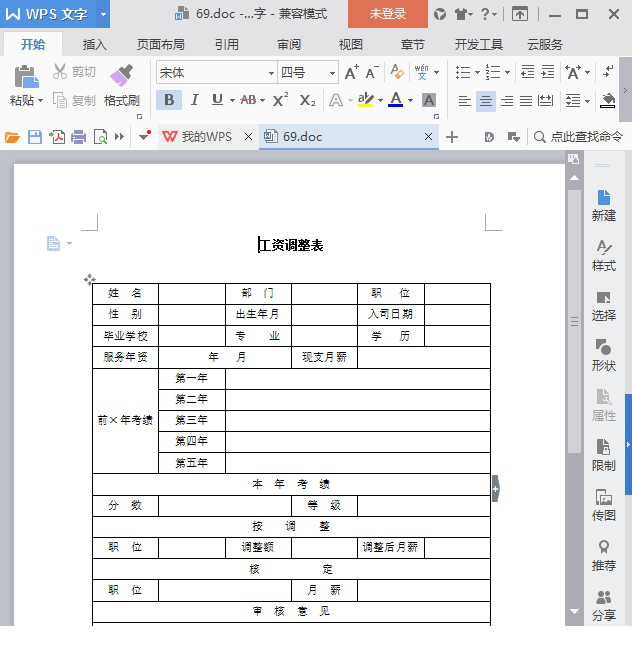Export document to PDF
Image resolution: width=632 pixels, height=651 pixels.
click(x=57, y=137)
